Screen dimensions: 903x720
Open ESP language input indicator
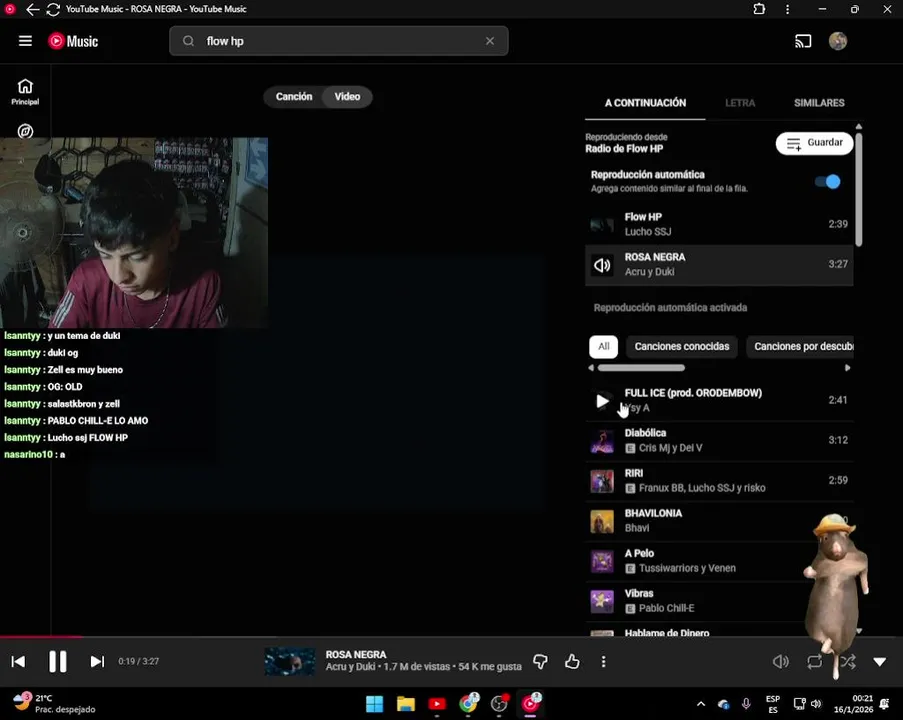772,704
